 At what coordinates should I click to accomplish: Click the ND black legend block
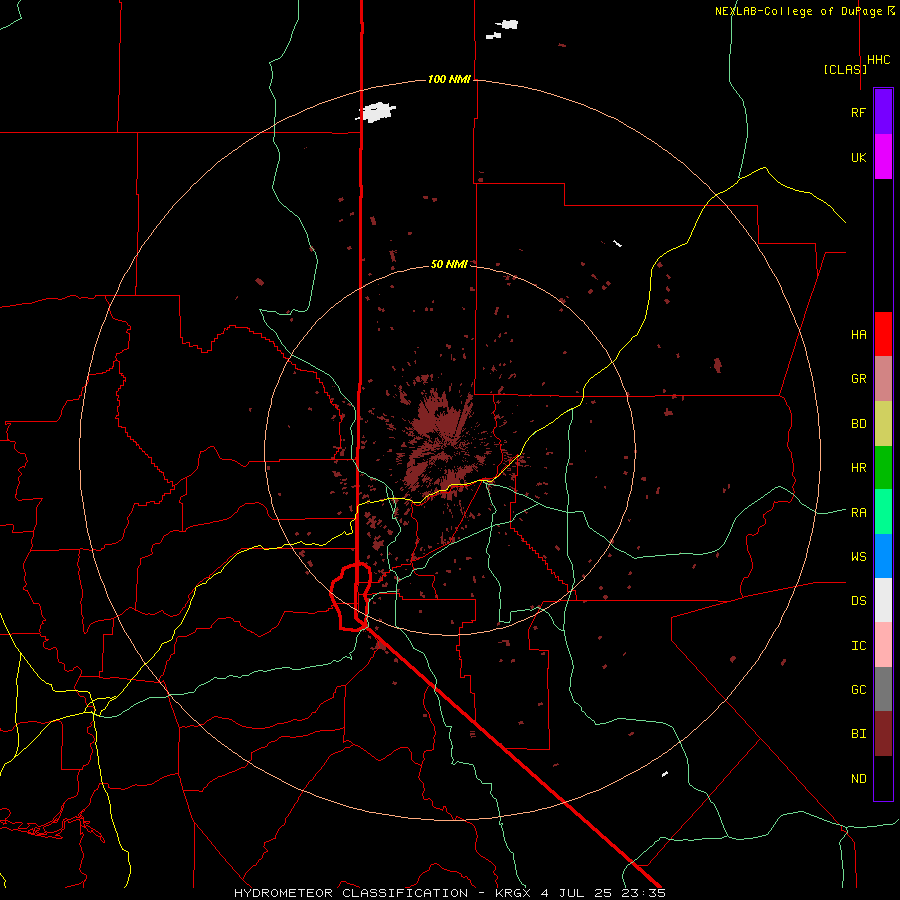[x=883, y=778]
